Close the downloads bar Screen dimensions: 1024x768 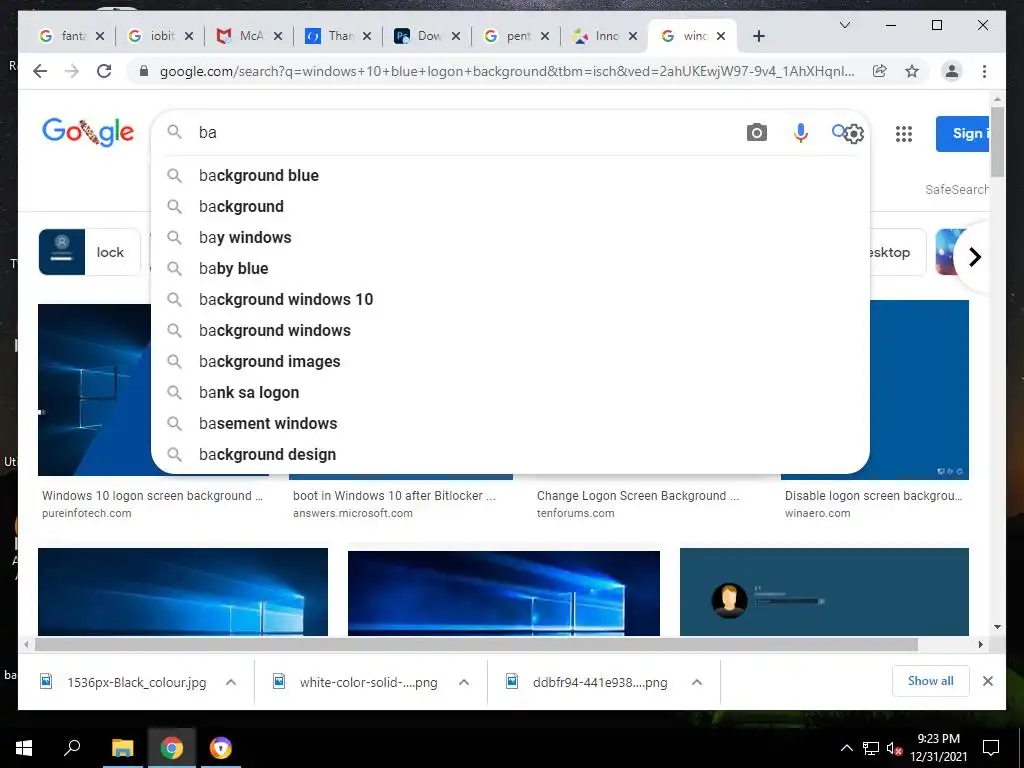pos(987,681)
